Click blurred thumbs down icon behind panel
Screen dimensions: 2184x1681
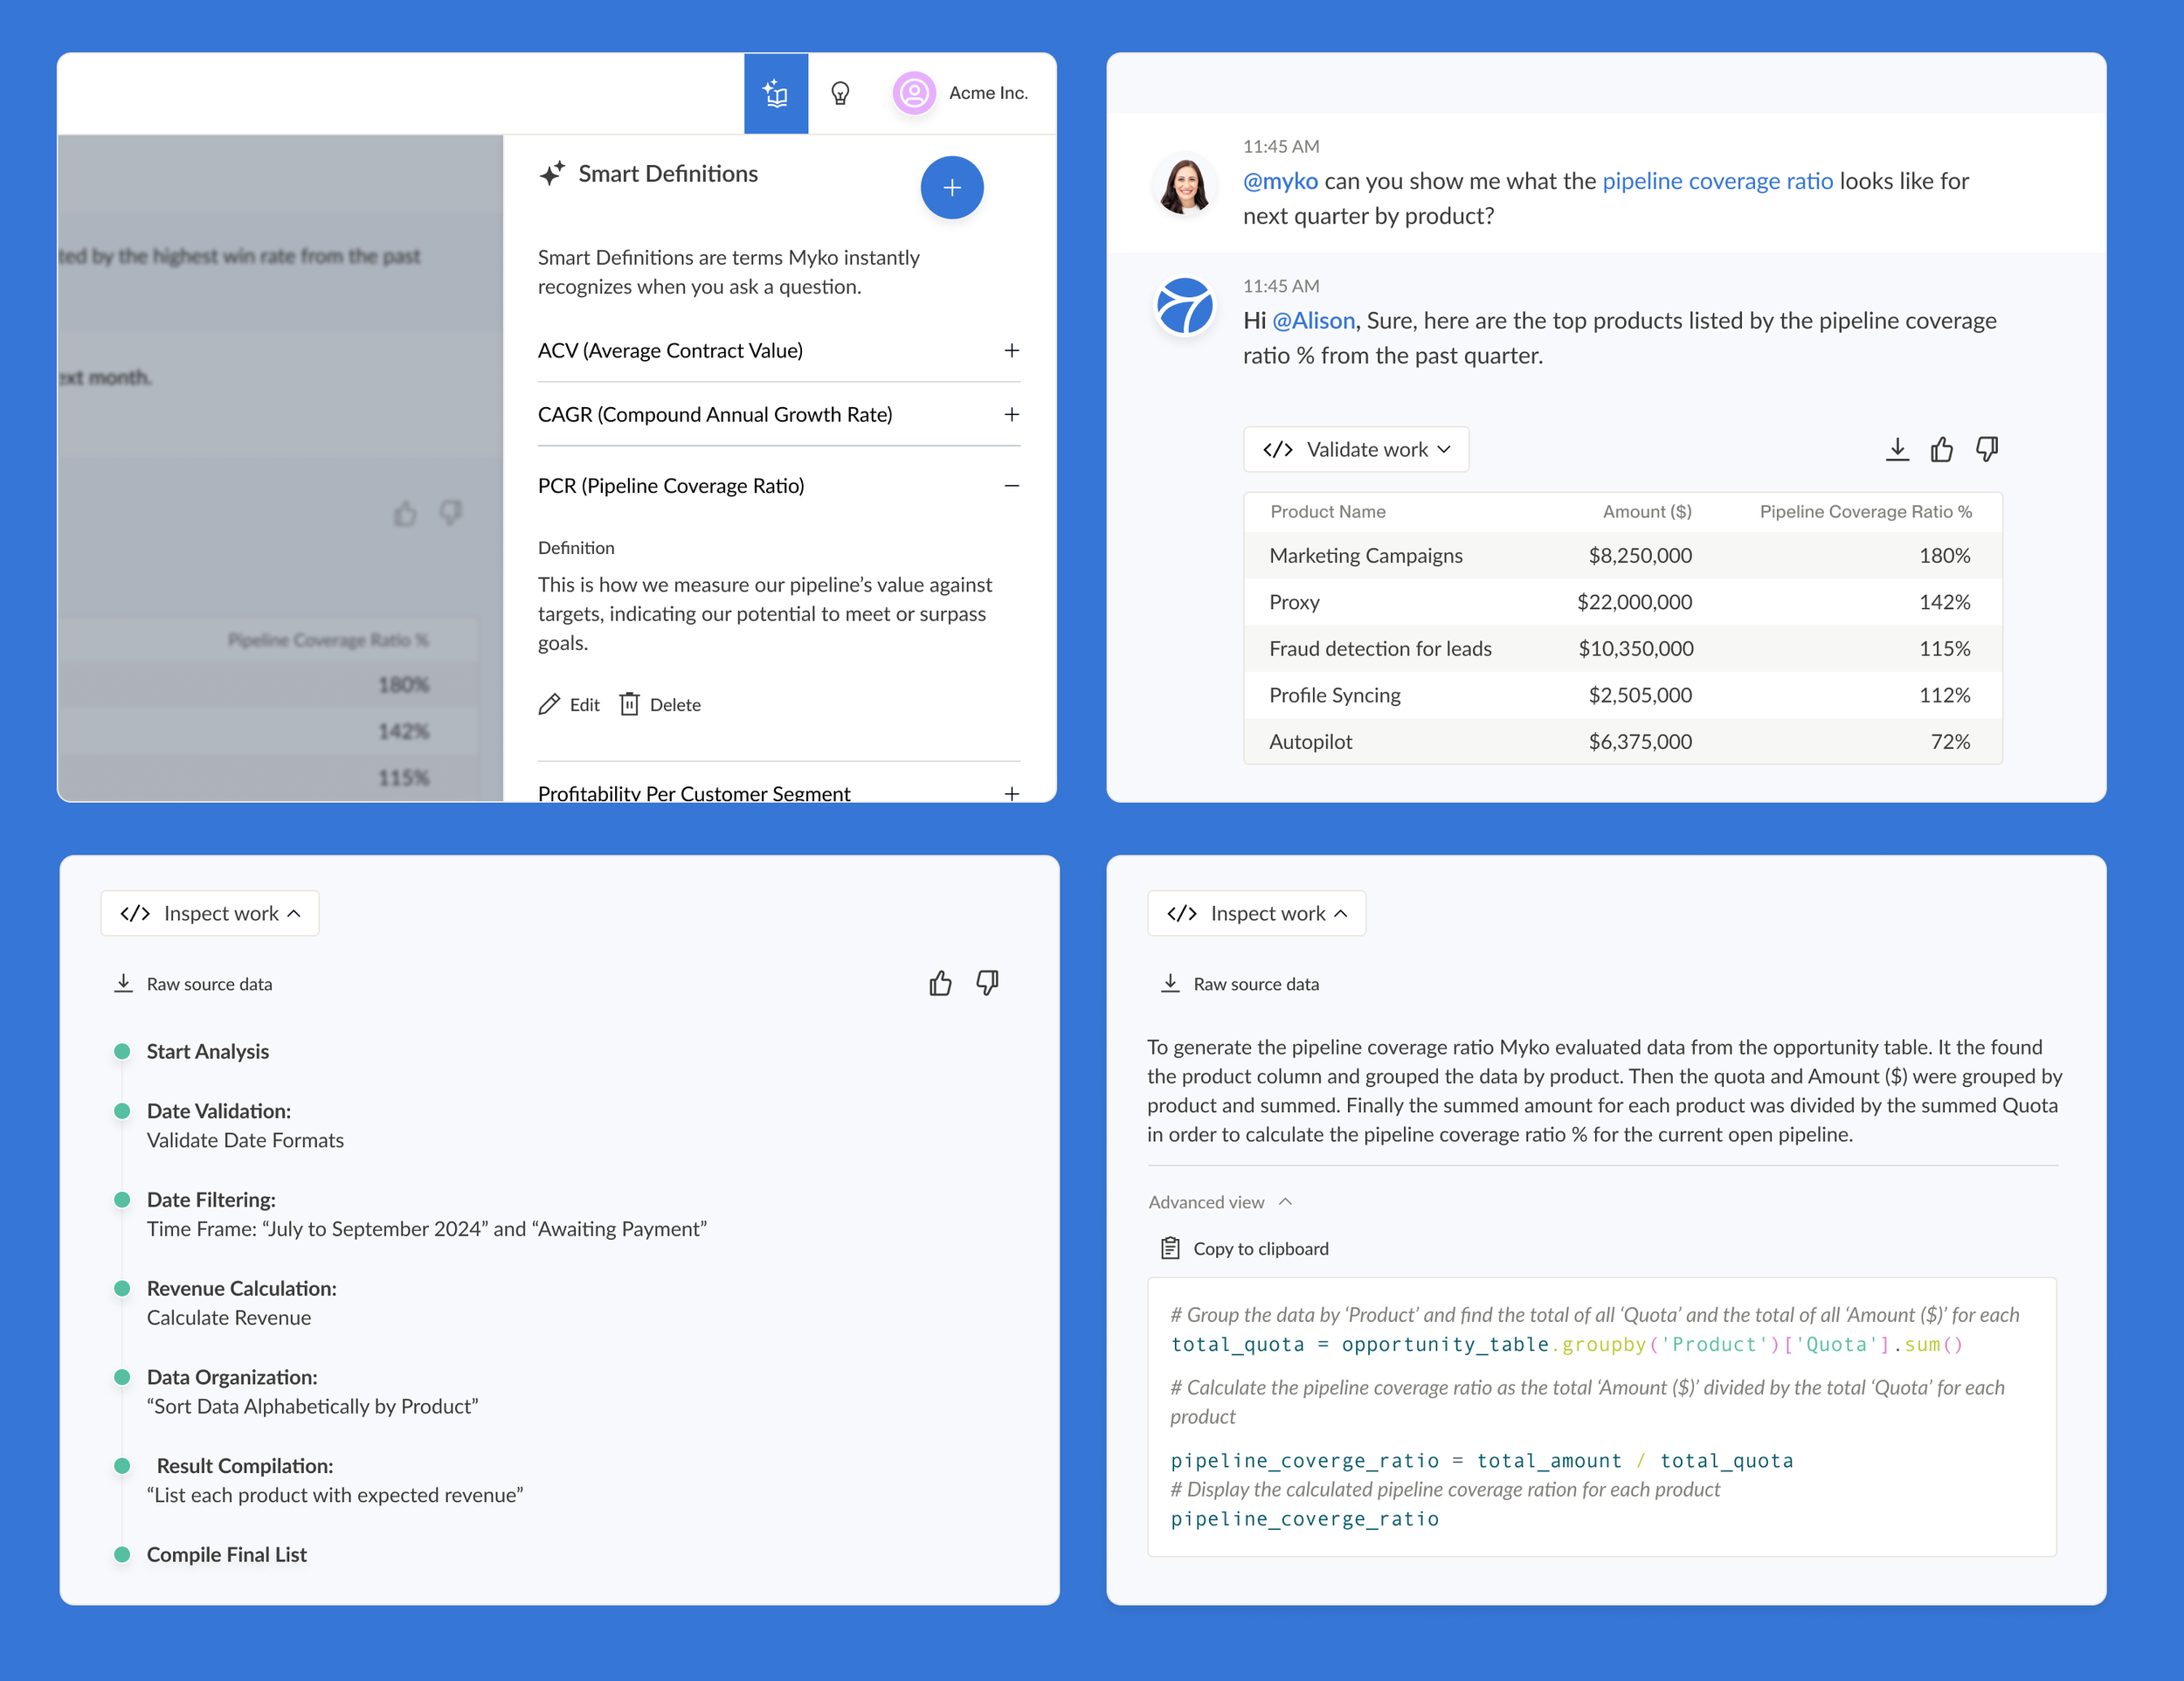pos(451,513)
